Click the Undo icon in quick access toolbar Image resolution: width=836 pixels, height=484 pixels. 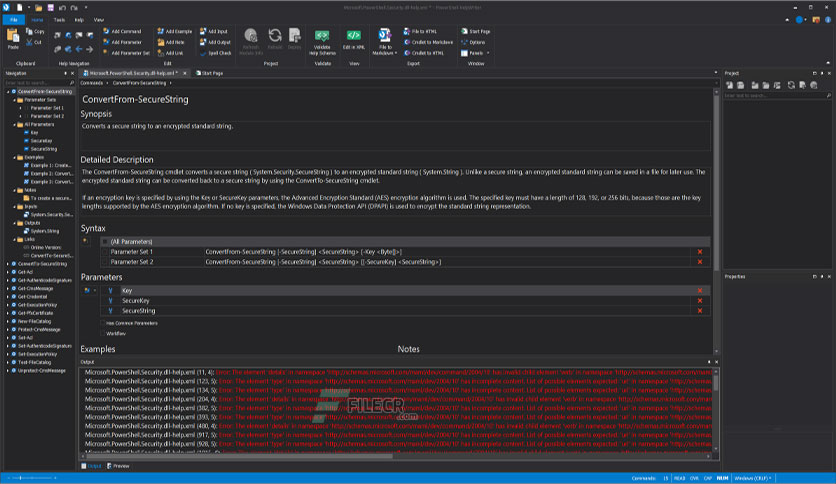[62, 7]
